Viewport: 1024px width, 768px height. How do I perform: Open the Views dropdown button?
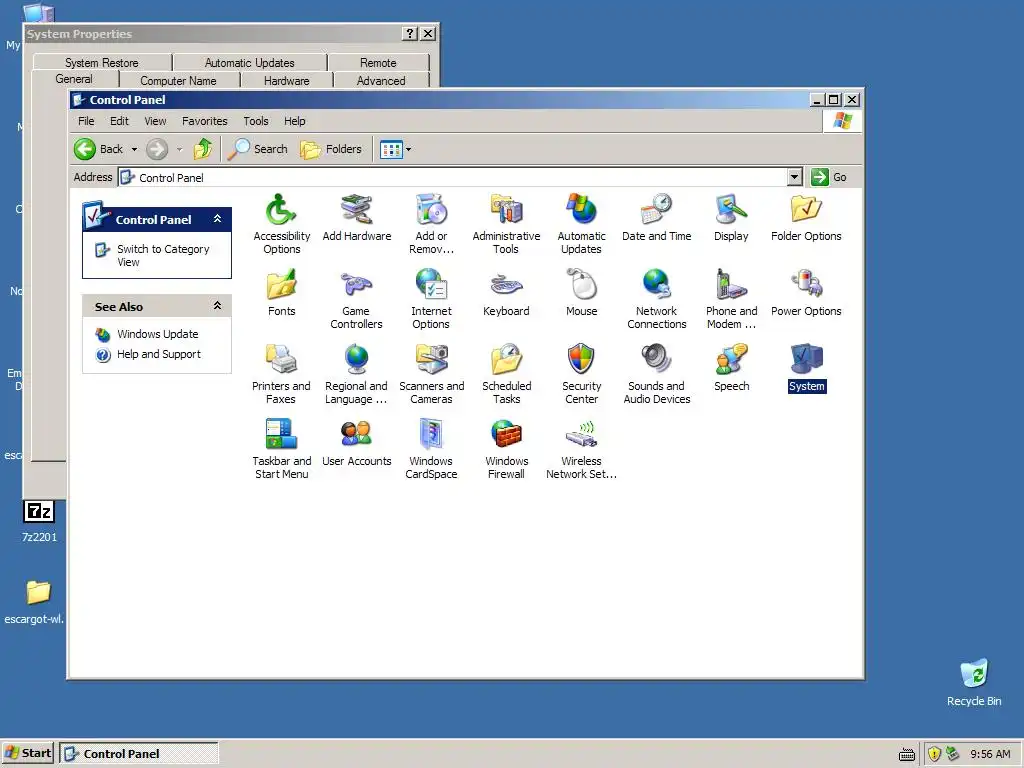tap(396, 149)
